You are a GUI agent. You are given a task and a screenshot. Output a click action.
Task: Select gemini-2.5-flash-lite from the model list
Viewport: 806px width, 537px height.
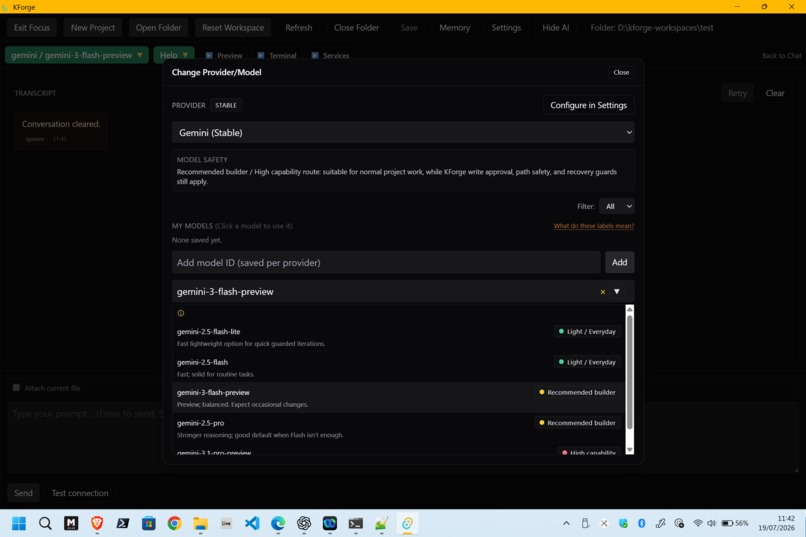398,337
